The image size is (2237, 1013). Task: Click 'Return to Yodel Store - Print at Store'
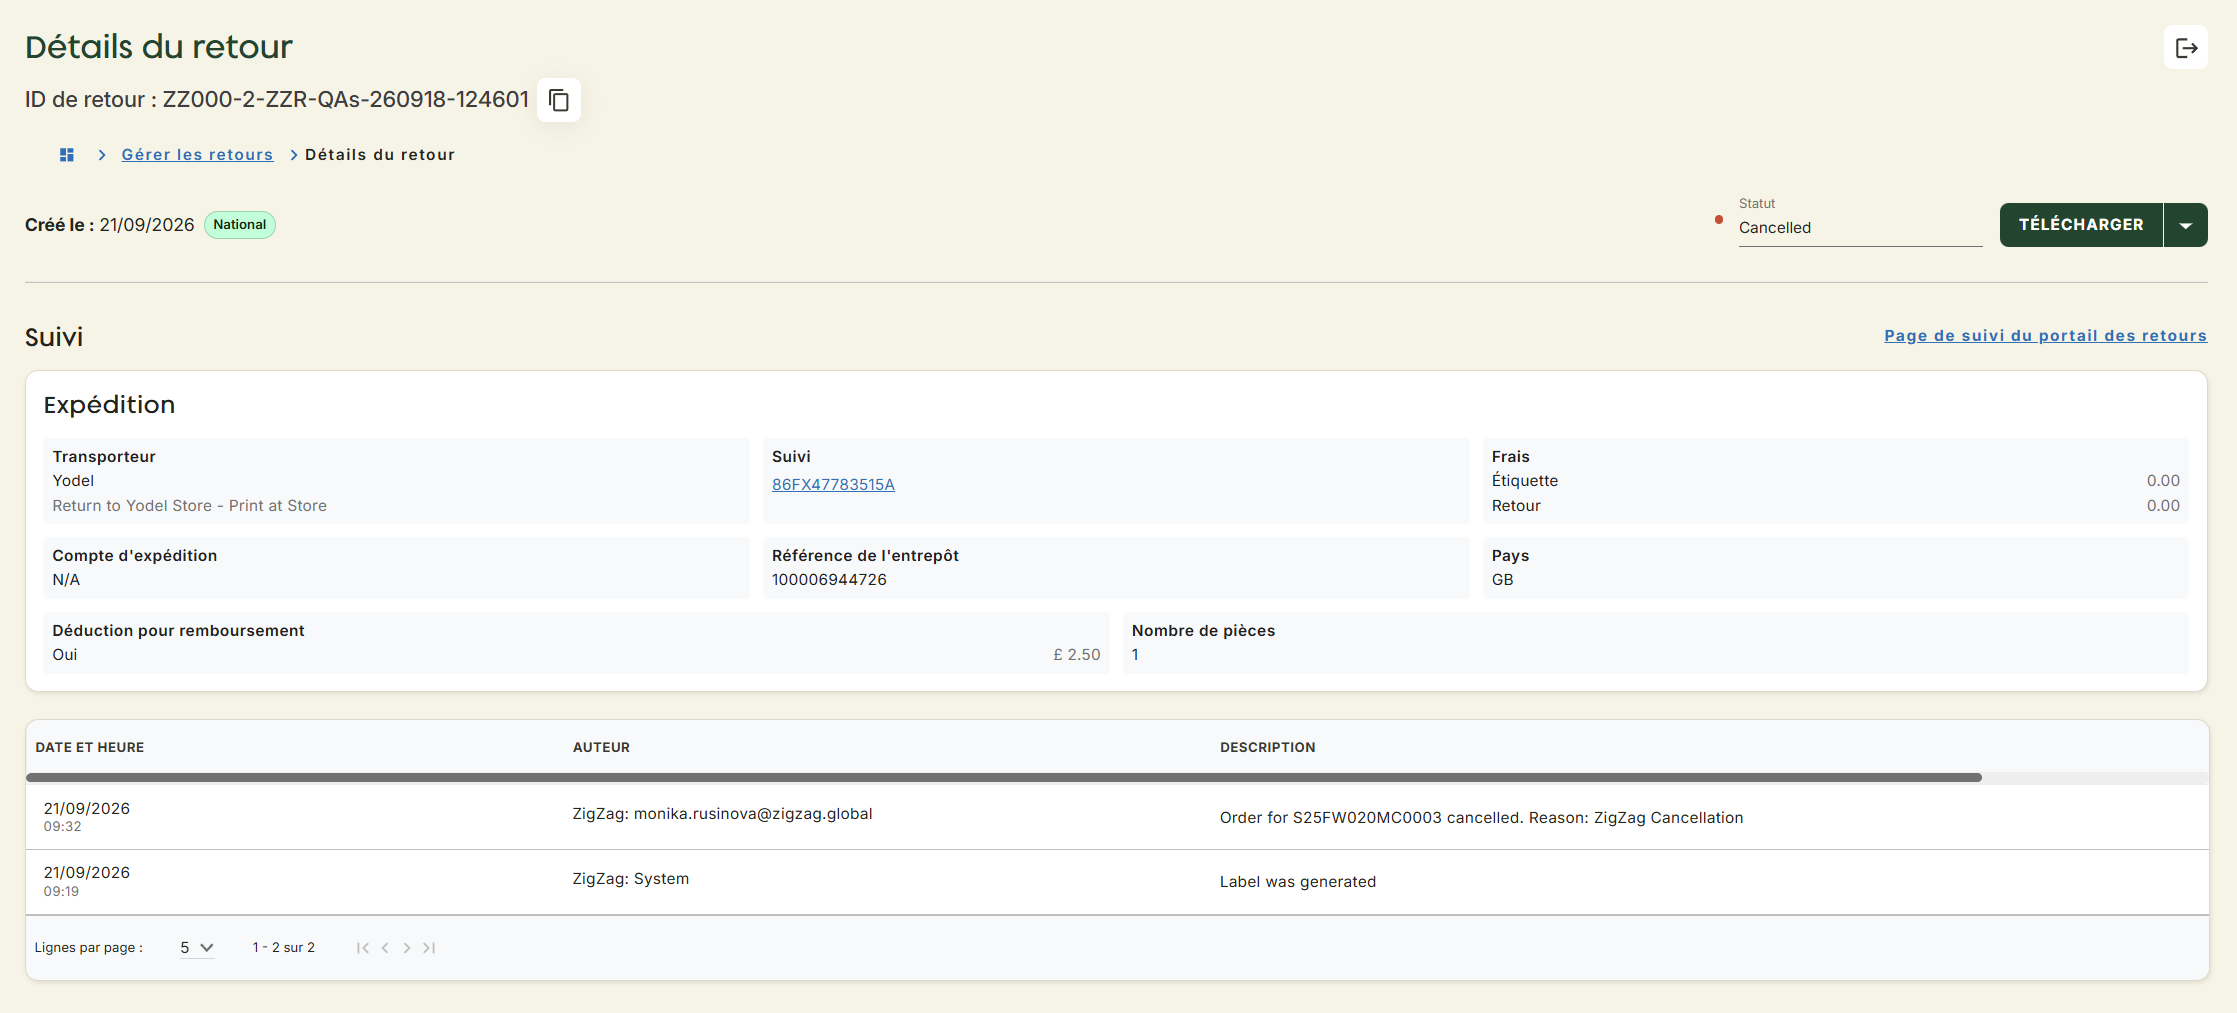coord(190,506)
